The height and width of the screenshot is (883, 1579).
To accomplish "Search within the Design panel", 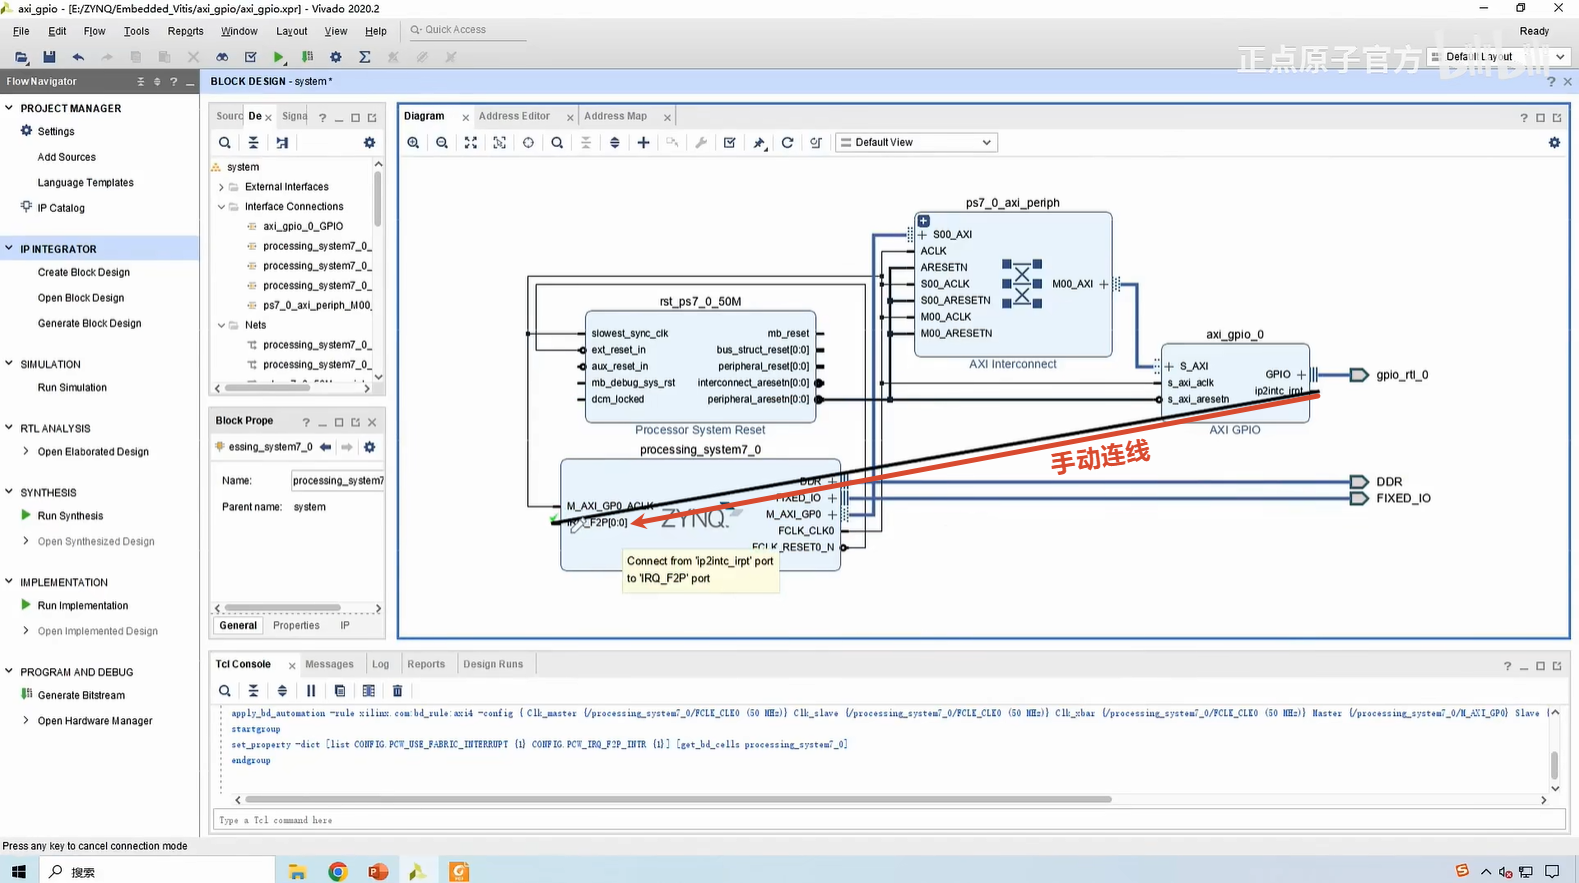I will 225,143.
